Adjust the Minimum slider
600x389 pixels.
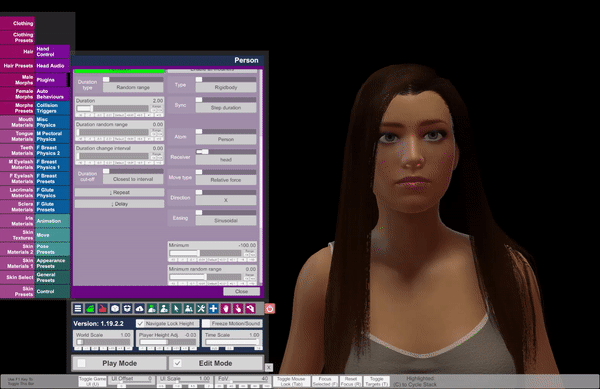click(205, 253)
